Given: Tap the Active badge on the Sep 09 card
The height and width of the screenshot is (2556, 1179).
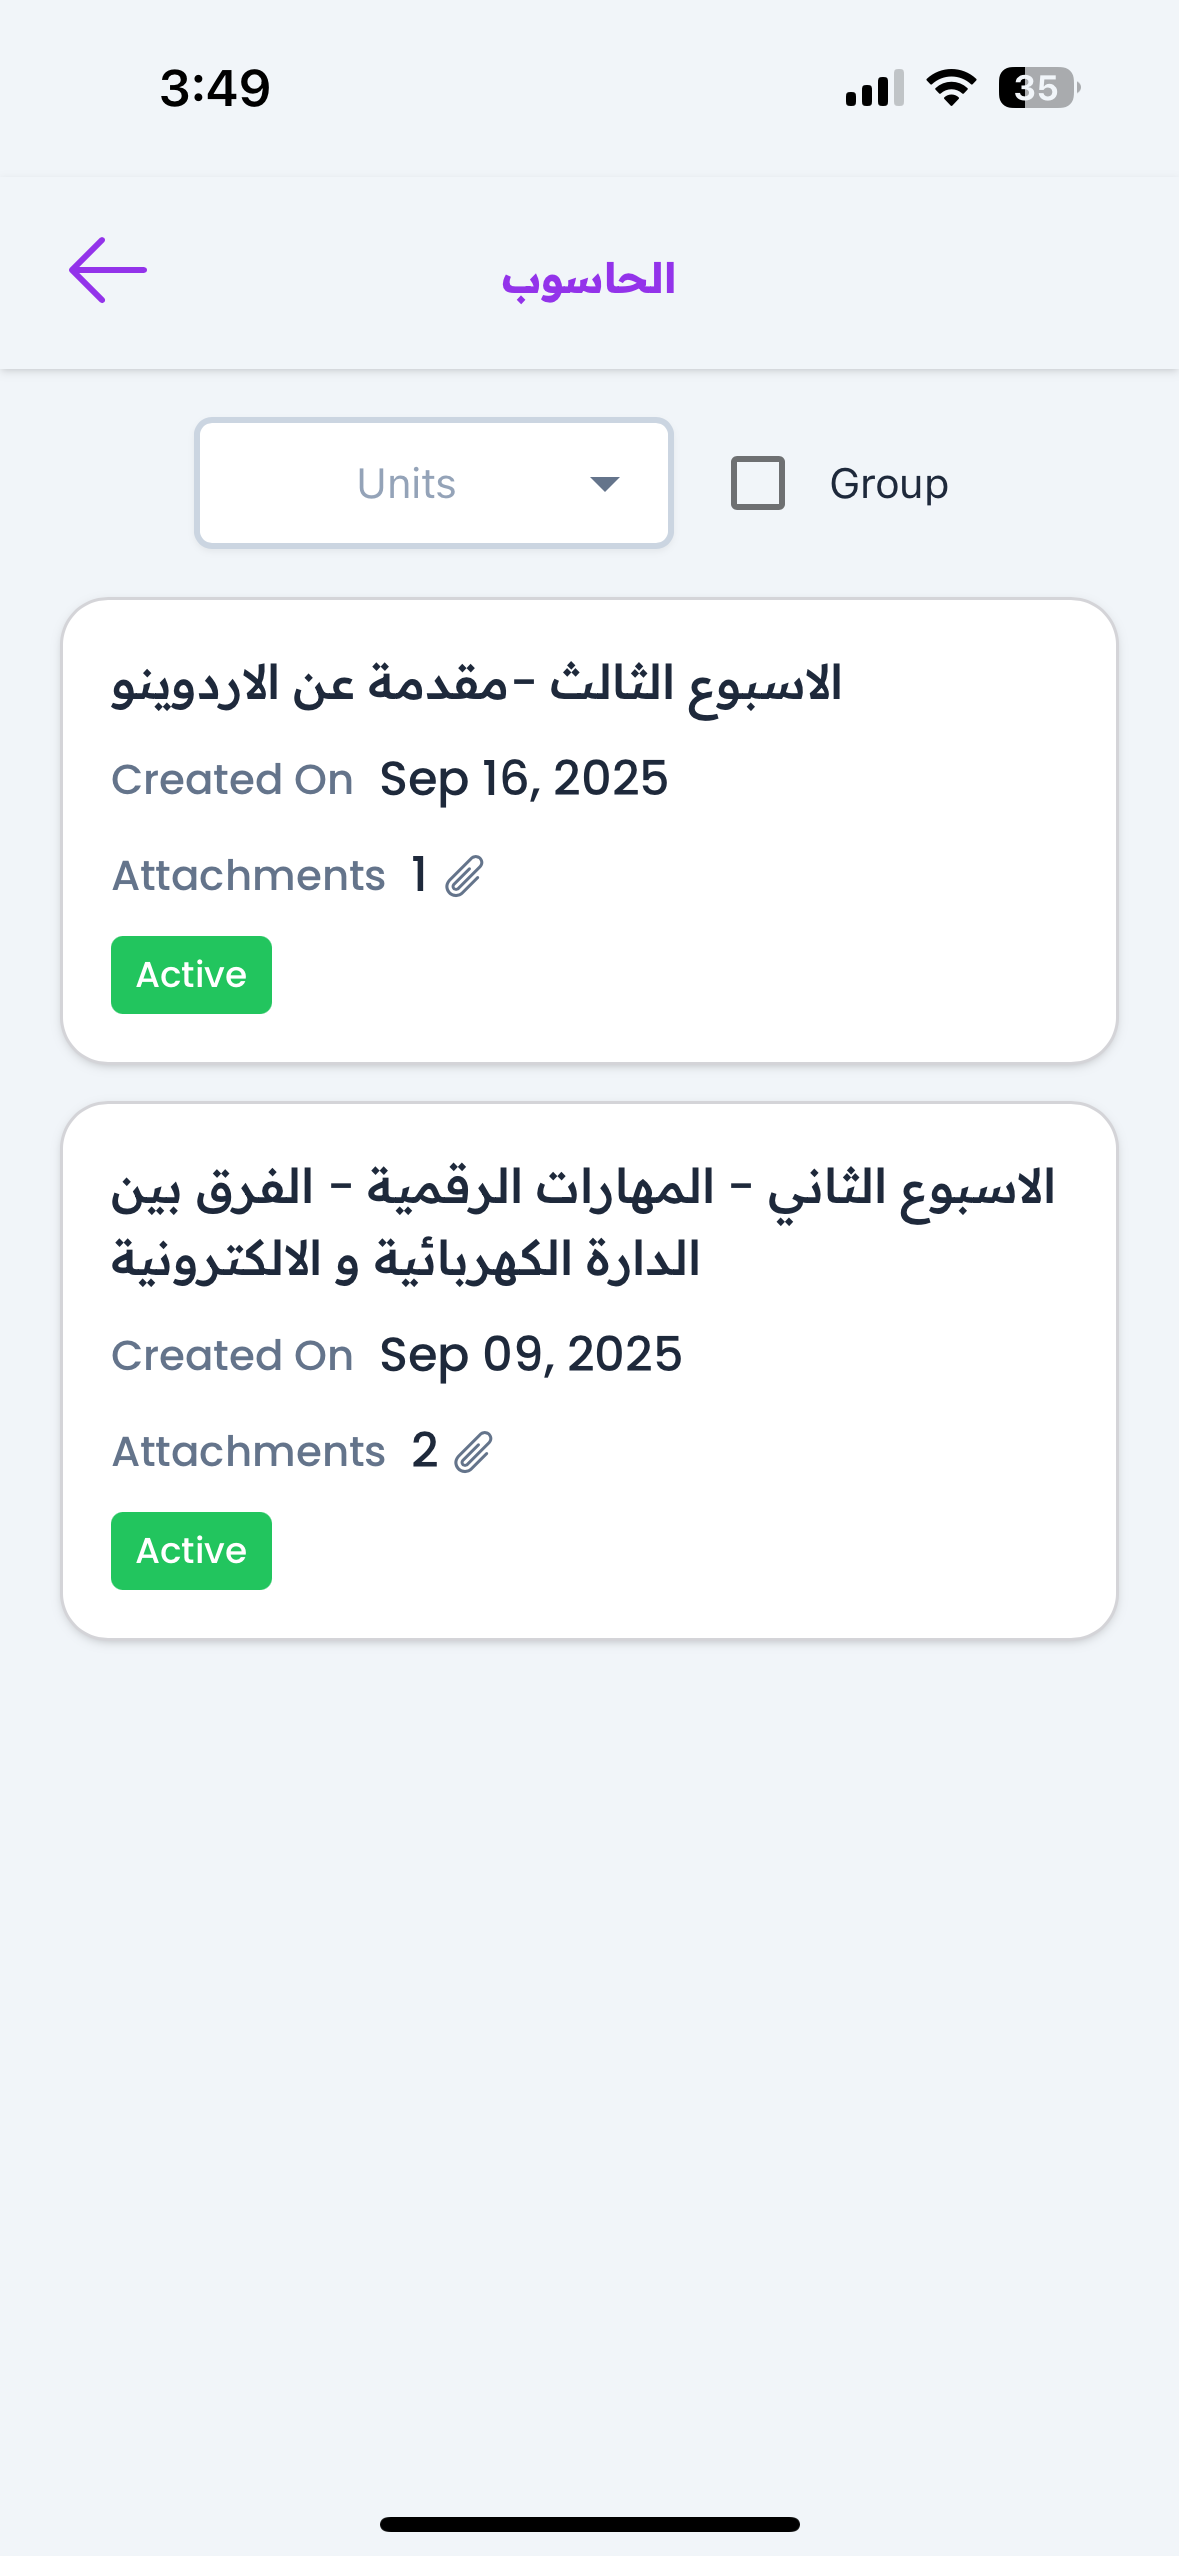Looking at the screenshot, I should click(191, 1551).
